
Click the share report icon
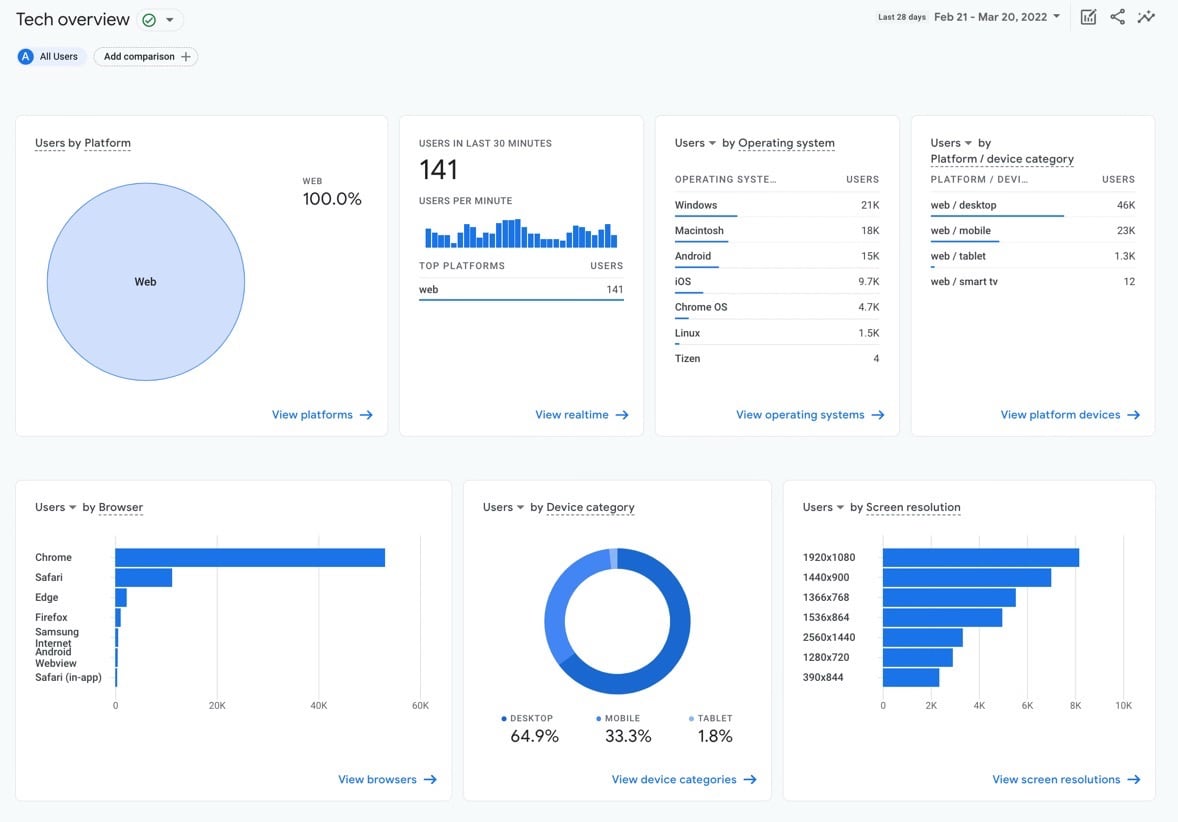(x=1117, y=17)
